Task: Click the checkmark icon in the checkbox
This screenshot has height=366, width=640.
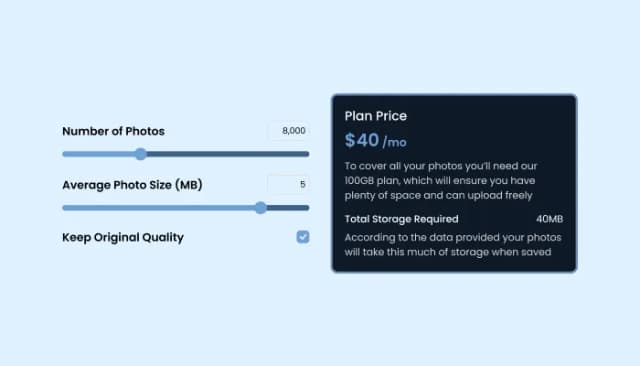Action: point(303,237)
